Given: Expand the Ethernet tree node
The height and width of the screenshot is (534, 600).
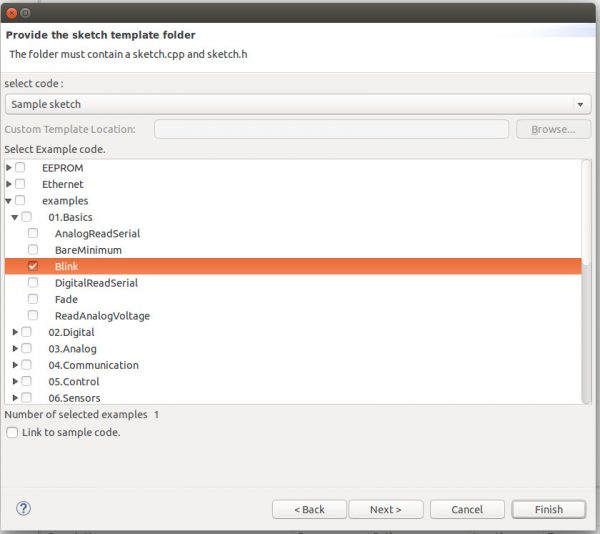Looking at the screenshot, I should click(x=9, y=184).
